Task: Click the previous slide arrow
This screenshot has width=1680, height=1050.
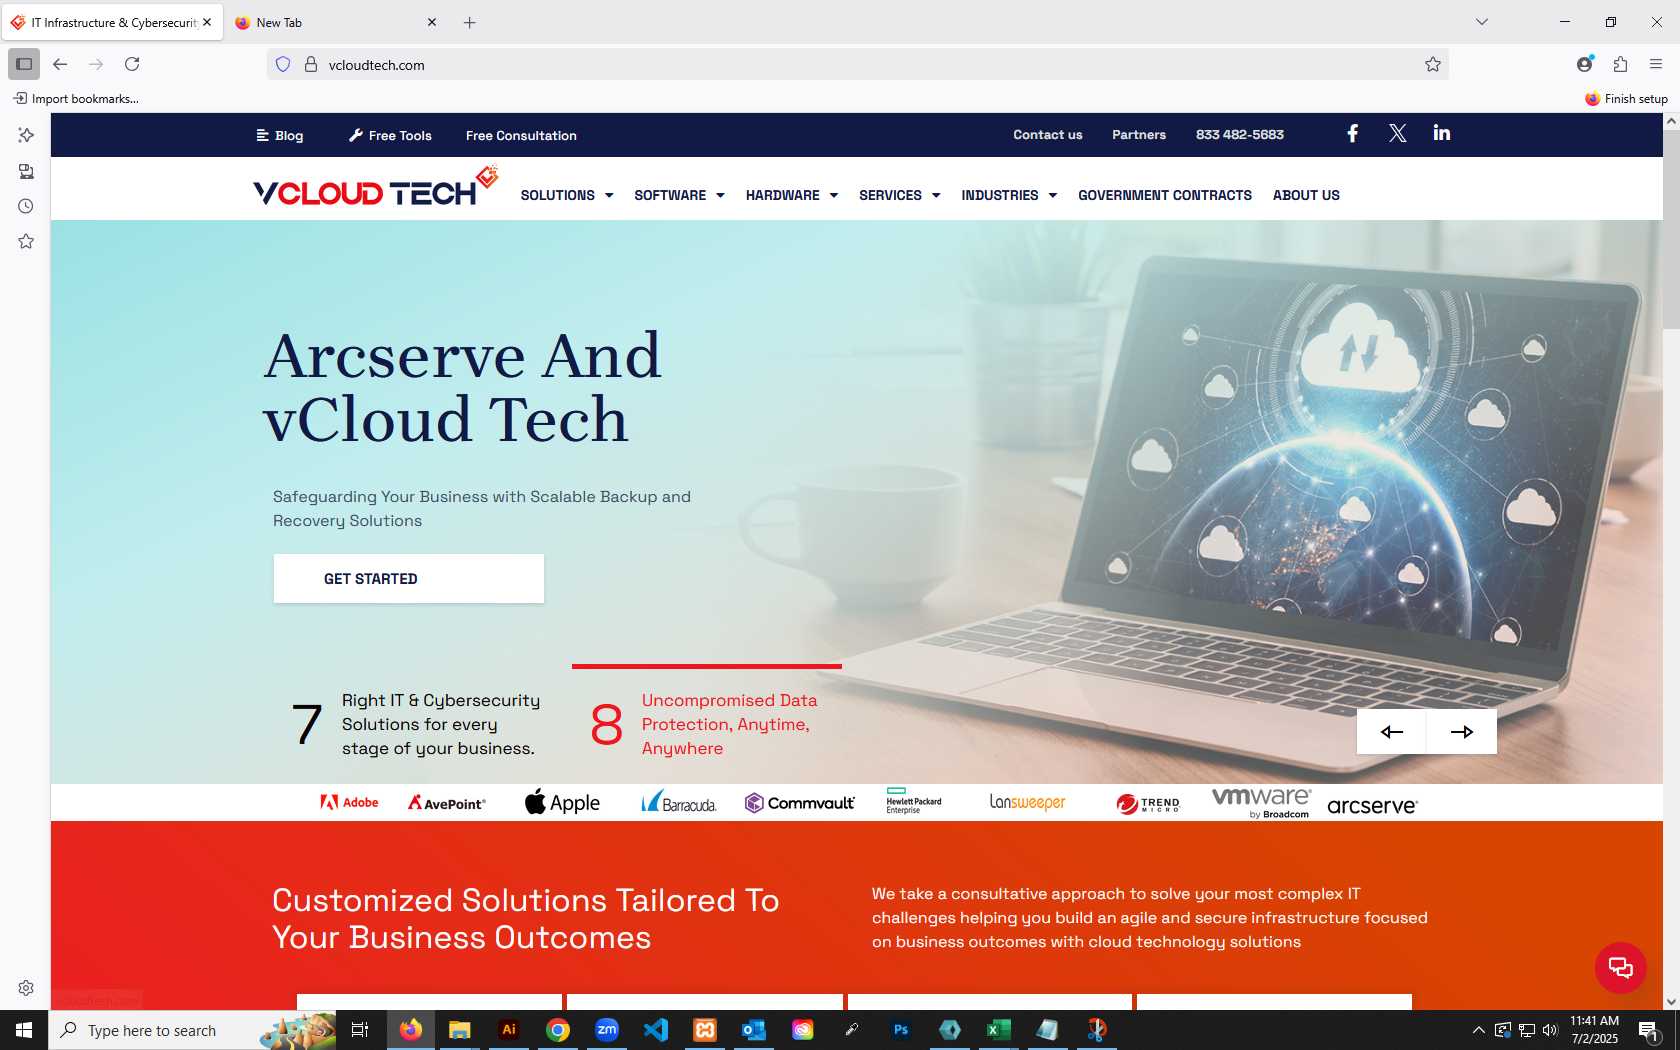Action: 1391,732
